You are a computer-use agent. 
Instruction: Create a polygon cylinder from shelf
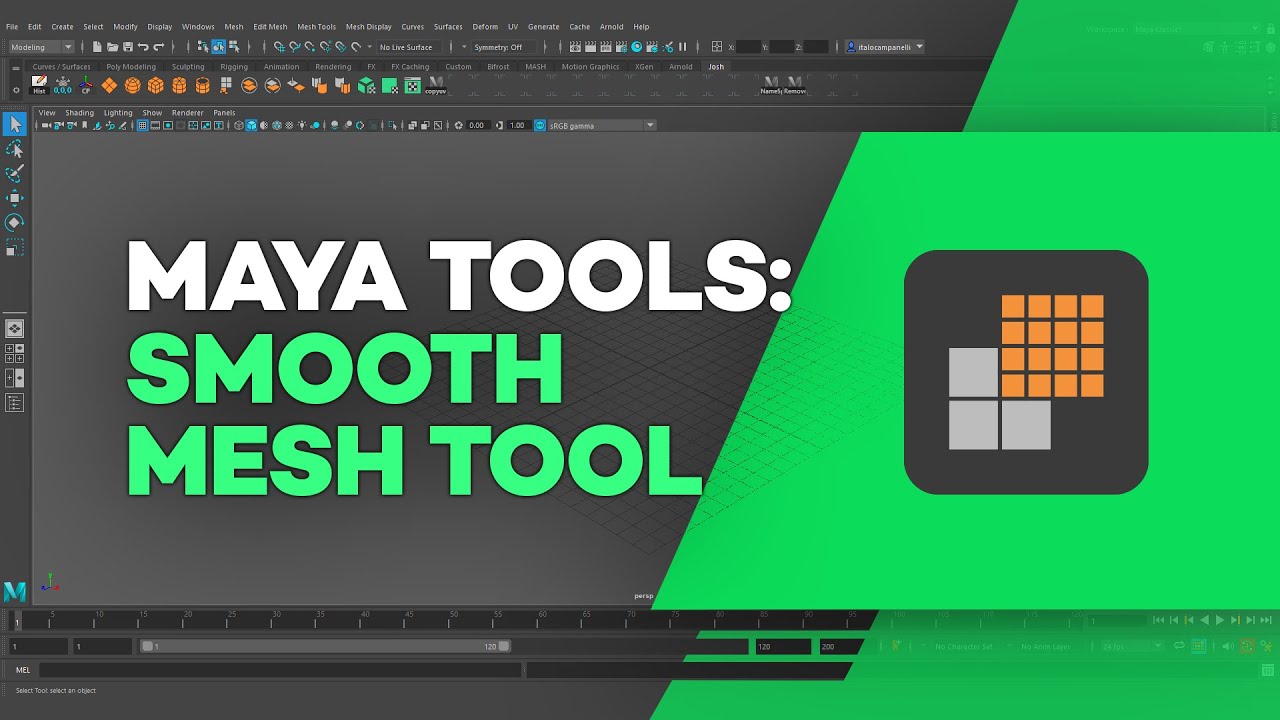179,86
